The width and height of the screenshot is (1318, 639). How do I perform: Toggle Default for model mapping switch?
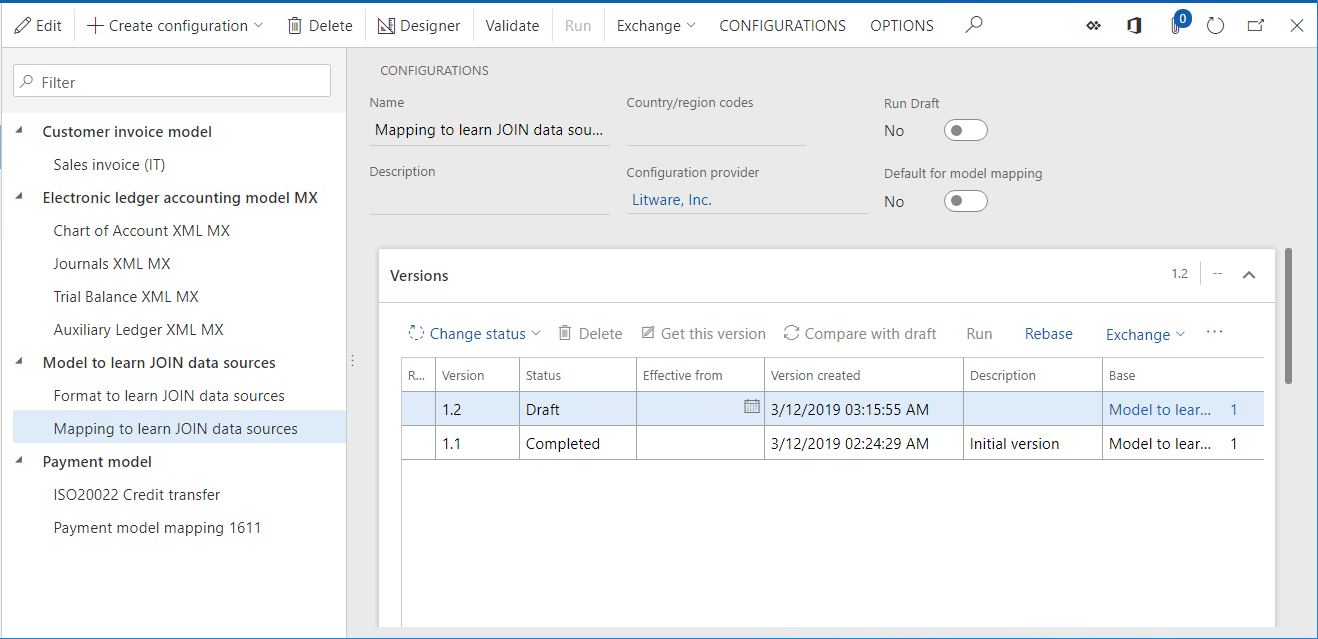(966, 201)
